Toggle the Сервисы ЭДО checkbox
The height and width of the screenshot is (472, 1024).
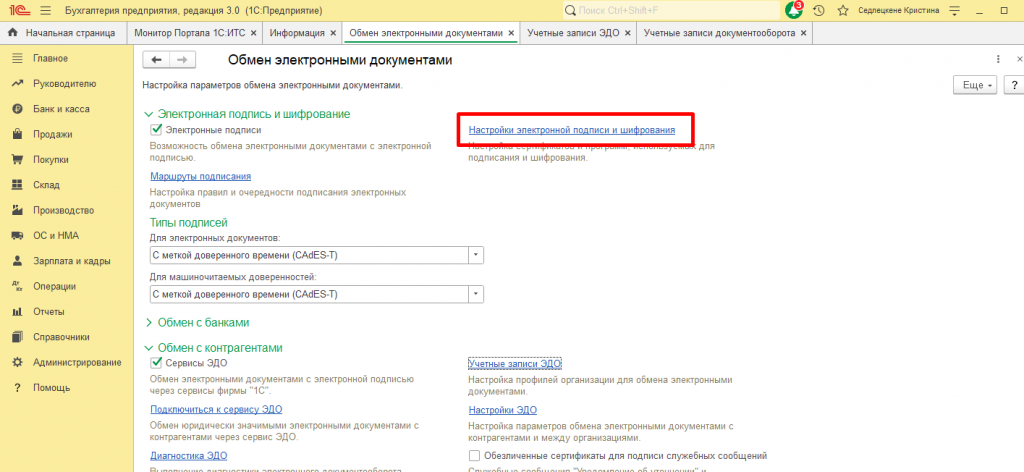(x=156, y=363)
